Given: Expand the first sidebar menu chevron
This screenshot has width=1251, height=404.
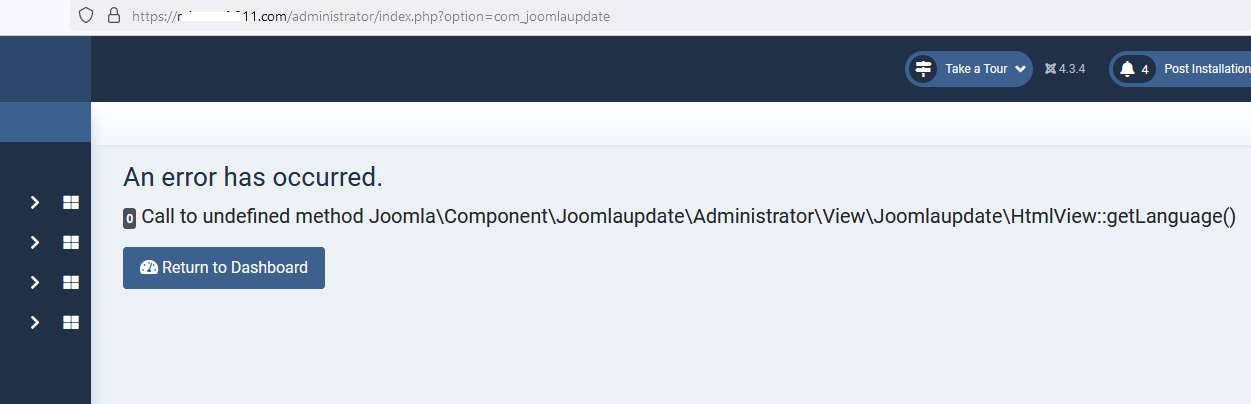Looking at the screenshot, I should (35, 202).
